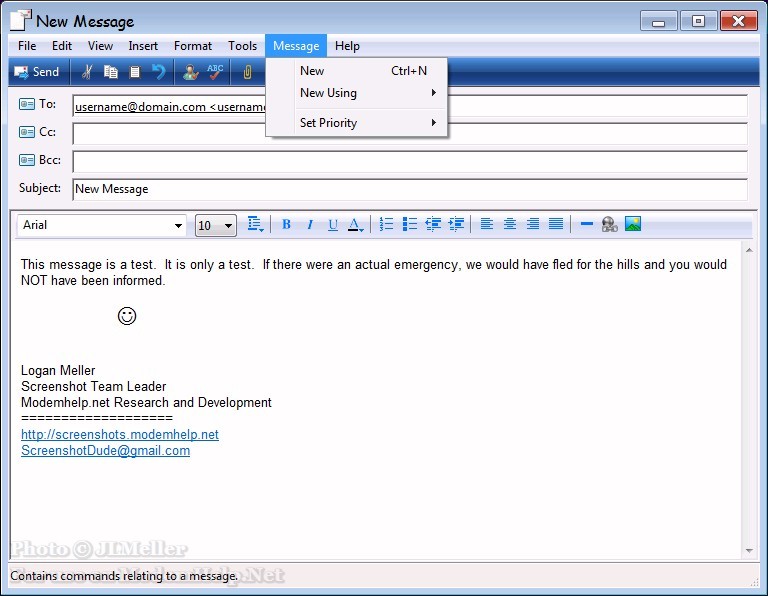Toggle underline formatting
768x596 pixels.
[x=333, y=224]
